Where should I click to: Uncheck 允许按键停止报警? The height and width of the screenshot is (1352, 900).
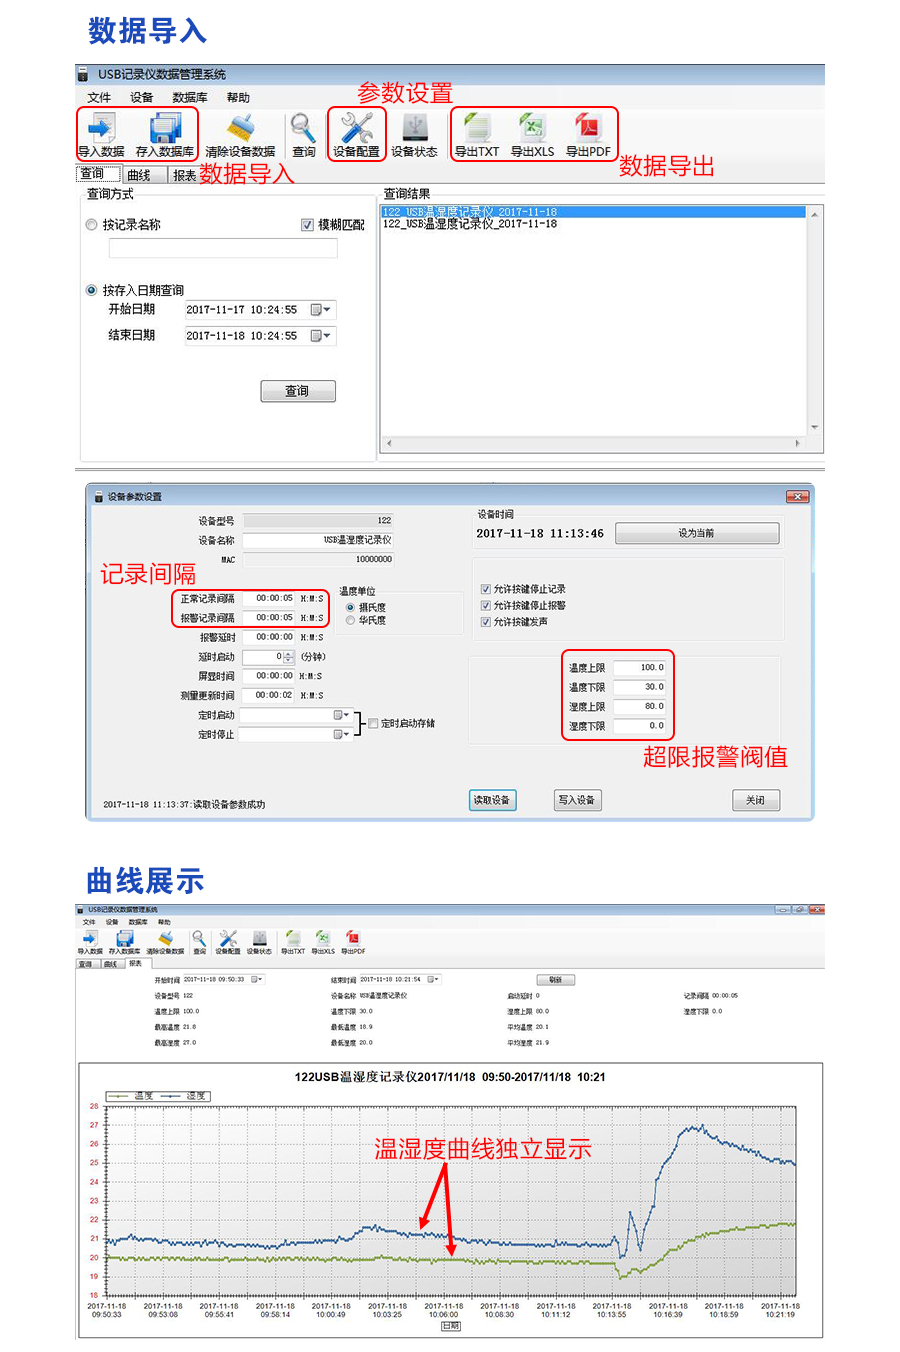pyautogui.click(x=486, y=605)
